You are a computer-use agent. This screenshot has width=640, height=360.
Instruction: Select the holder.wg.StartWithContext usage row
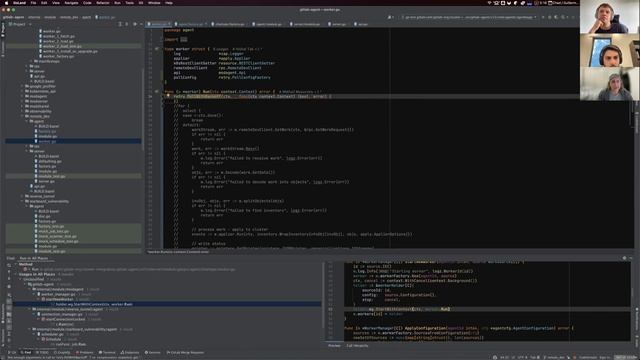pos(167,304)
